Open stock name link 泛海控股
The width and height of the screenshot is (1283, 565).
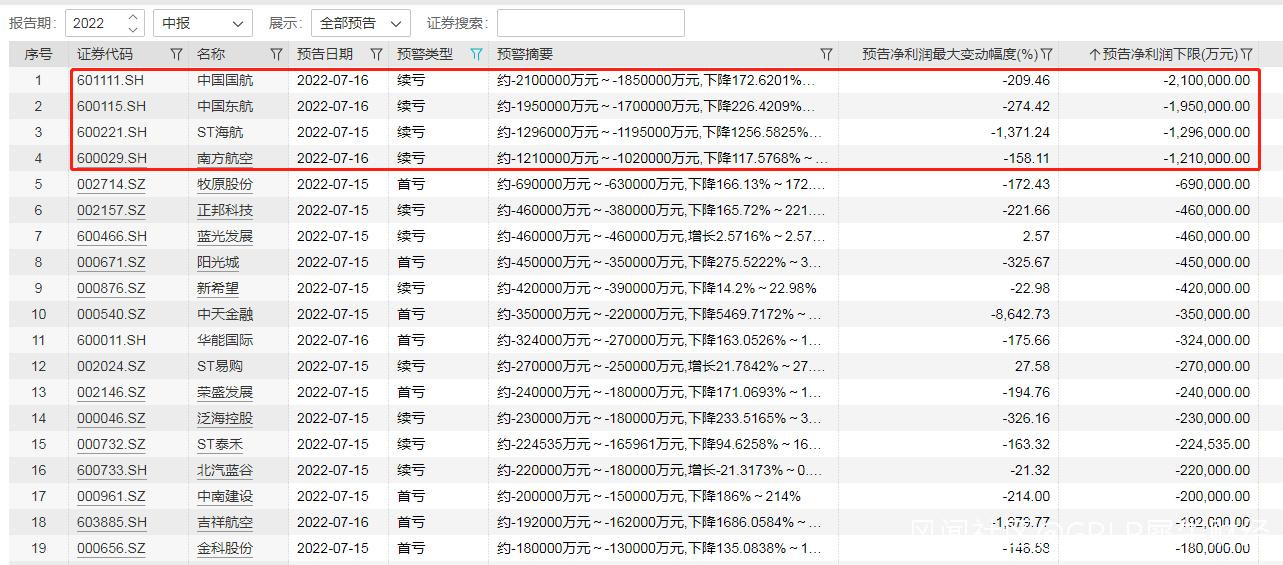[x=225, y=418]
